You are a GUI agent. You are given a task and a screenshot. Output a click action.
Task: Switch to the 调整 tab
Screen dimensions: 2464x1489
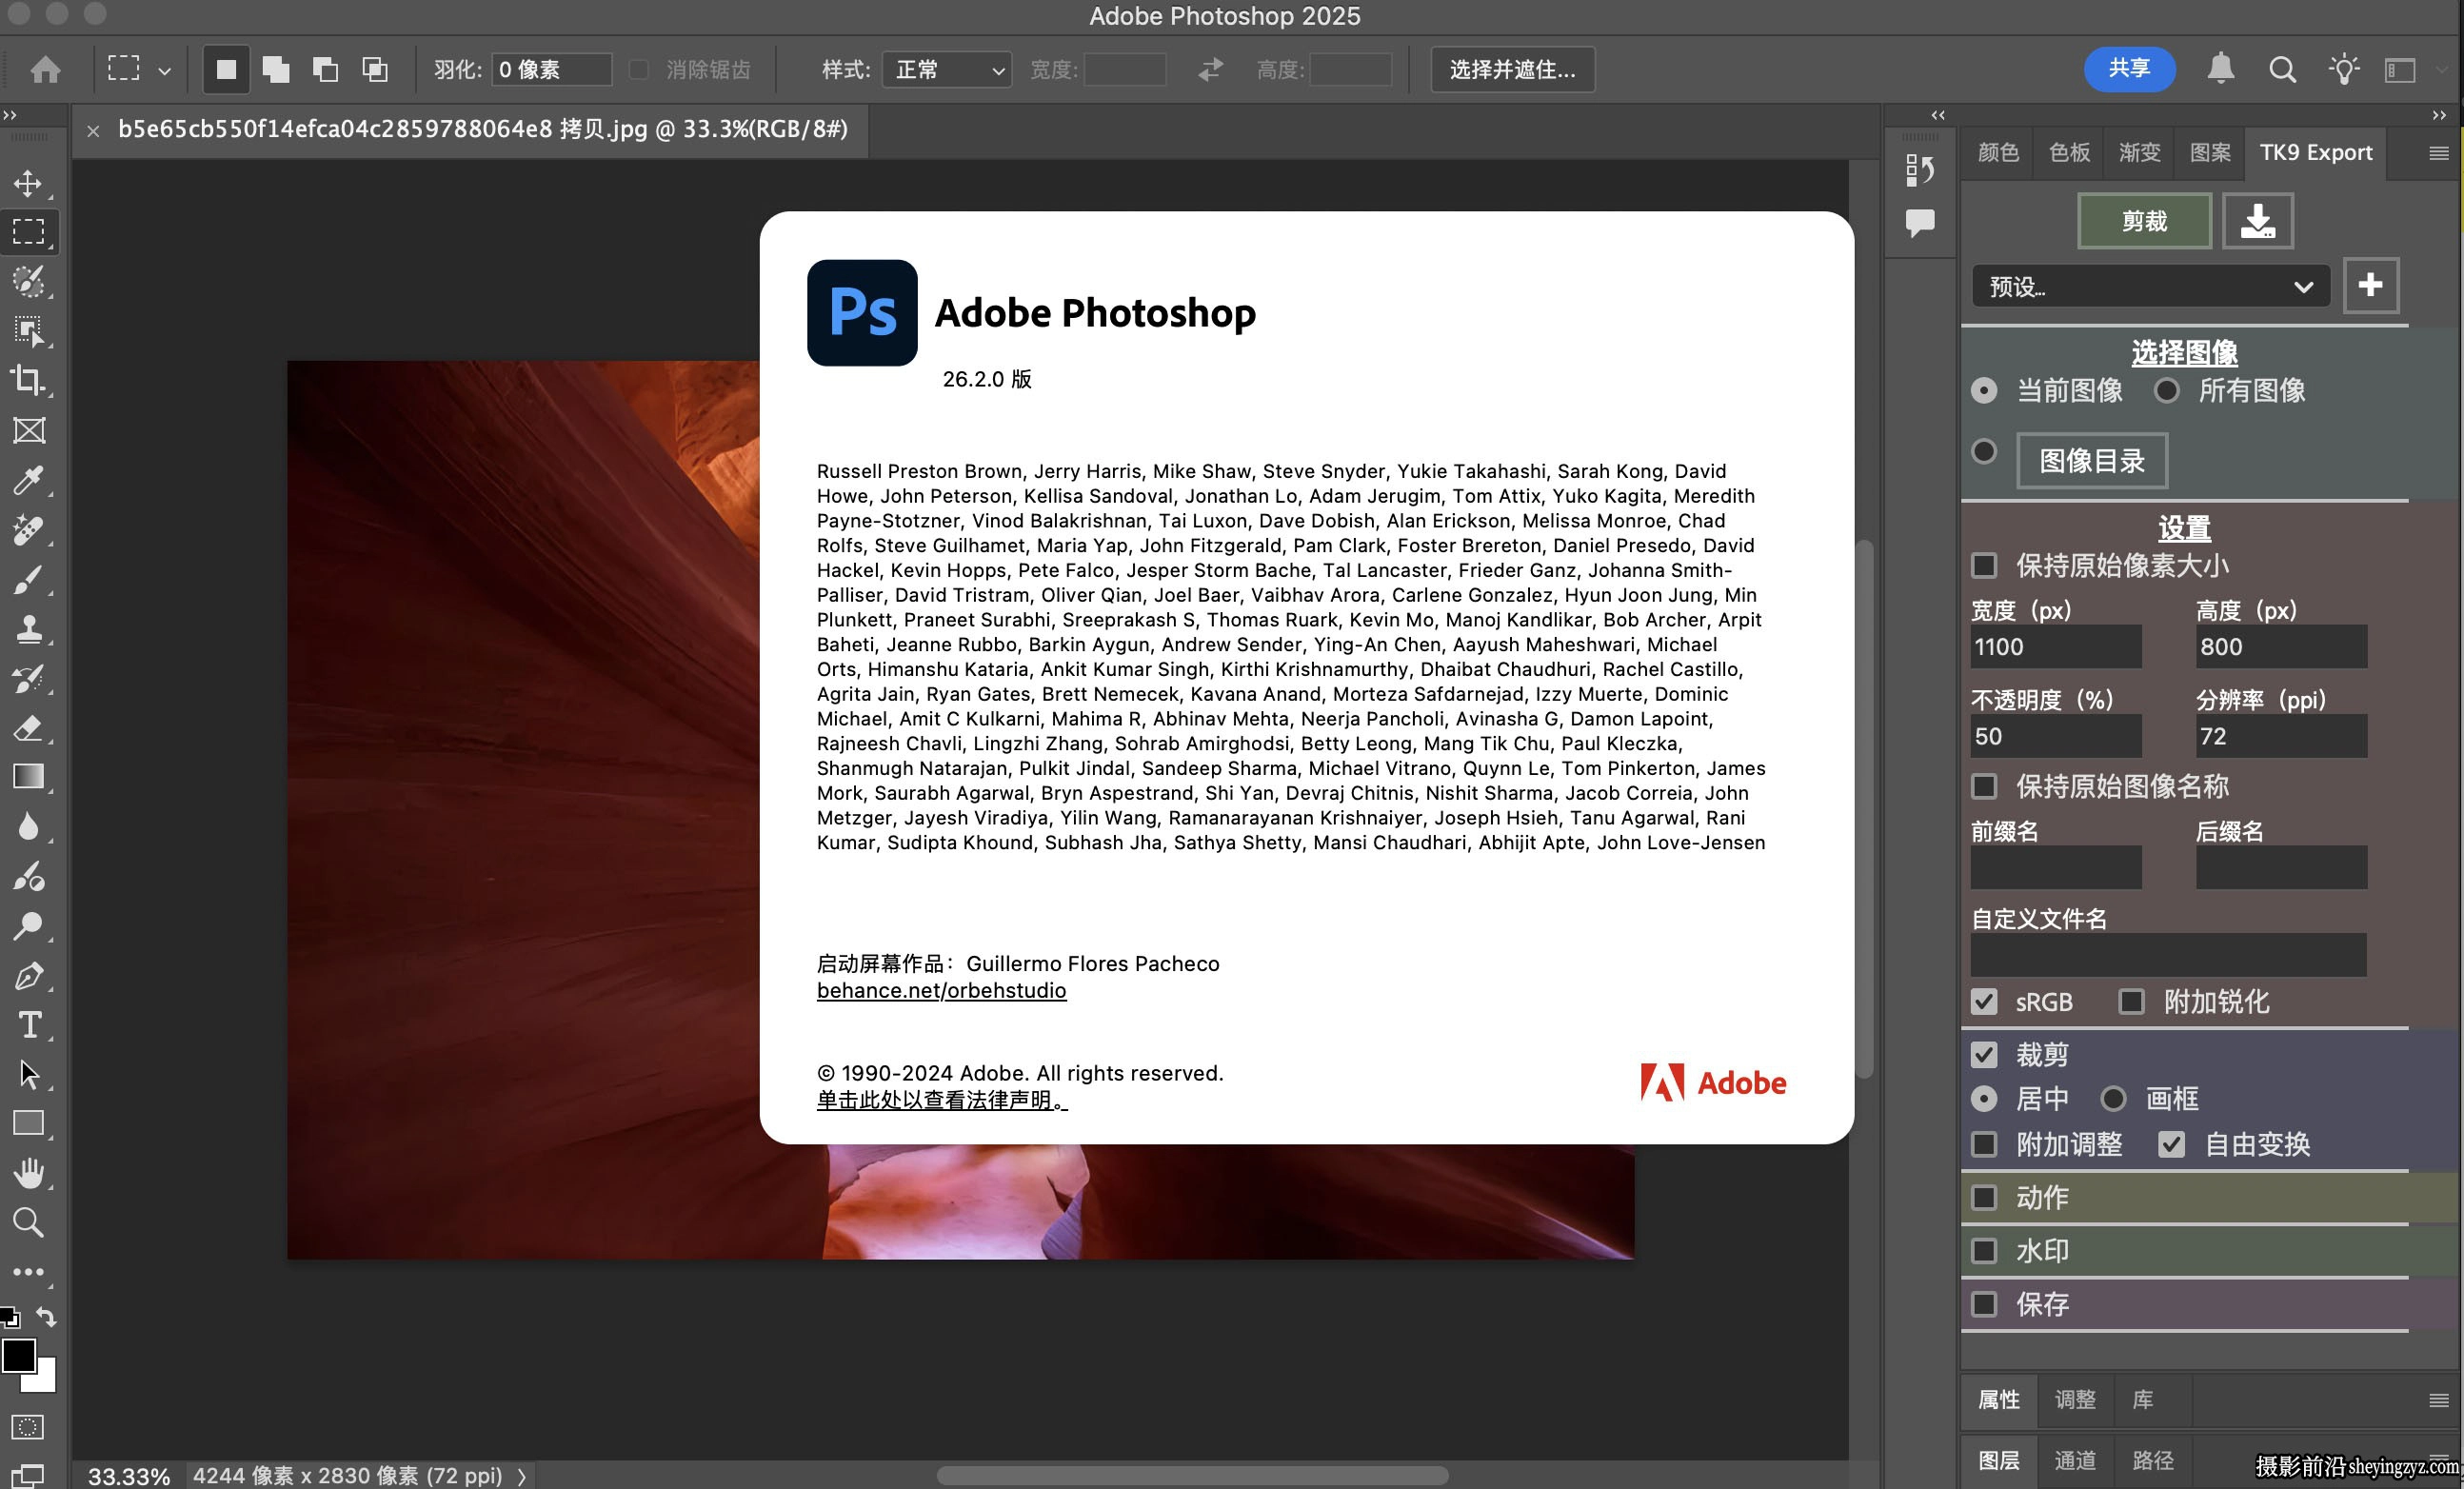pos(2074,1400)
